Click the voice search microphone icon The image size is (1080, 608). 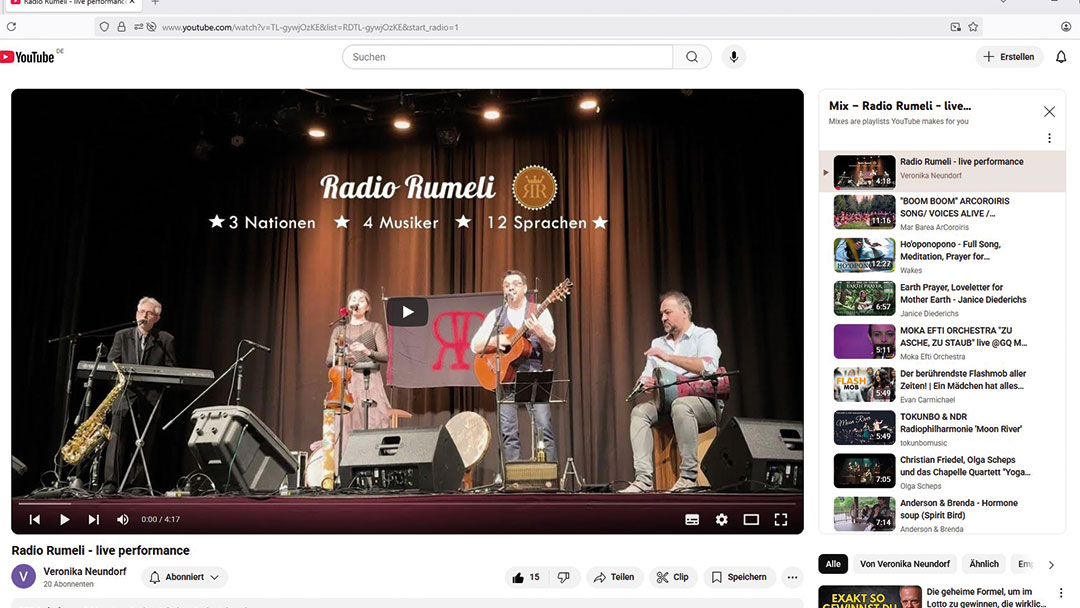tap(734, 57)
